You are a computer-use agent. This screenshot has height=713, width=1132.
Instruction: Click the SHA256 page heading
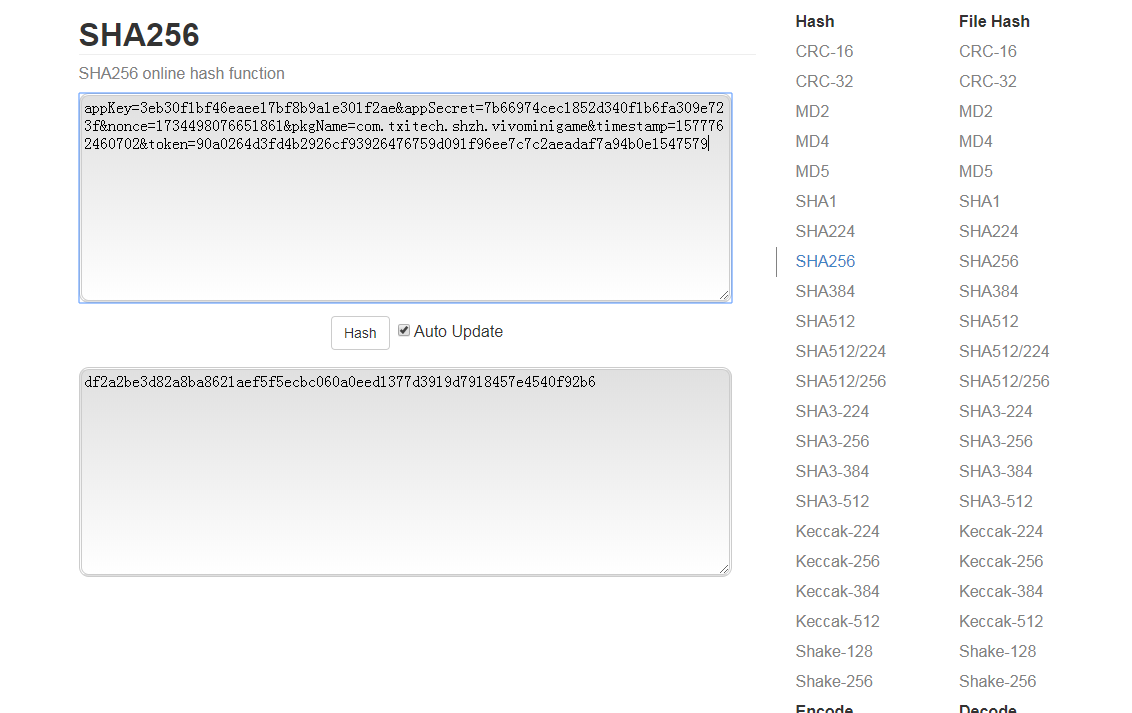tap(139, 35)
